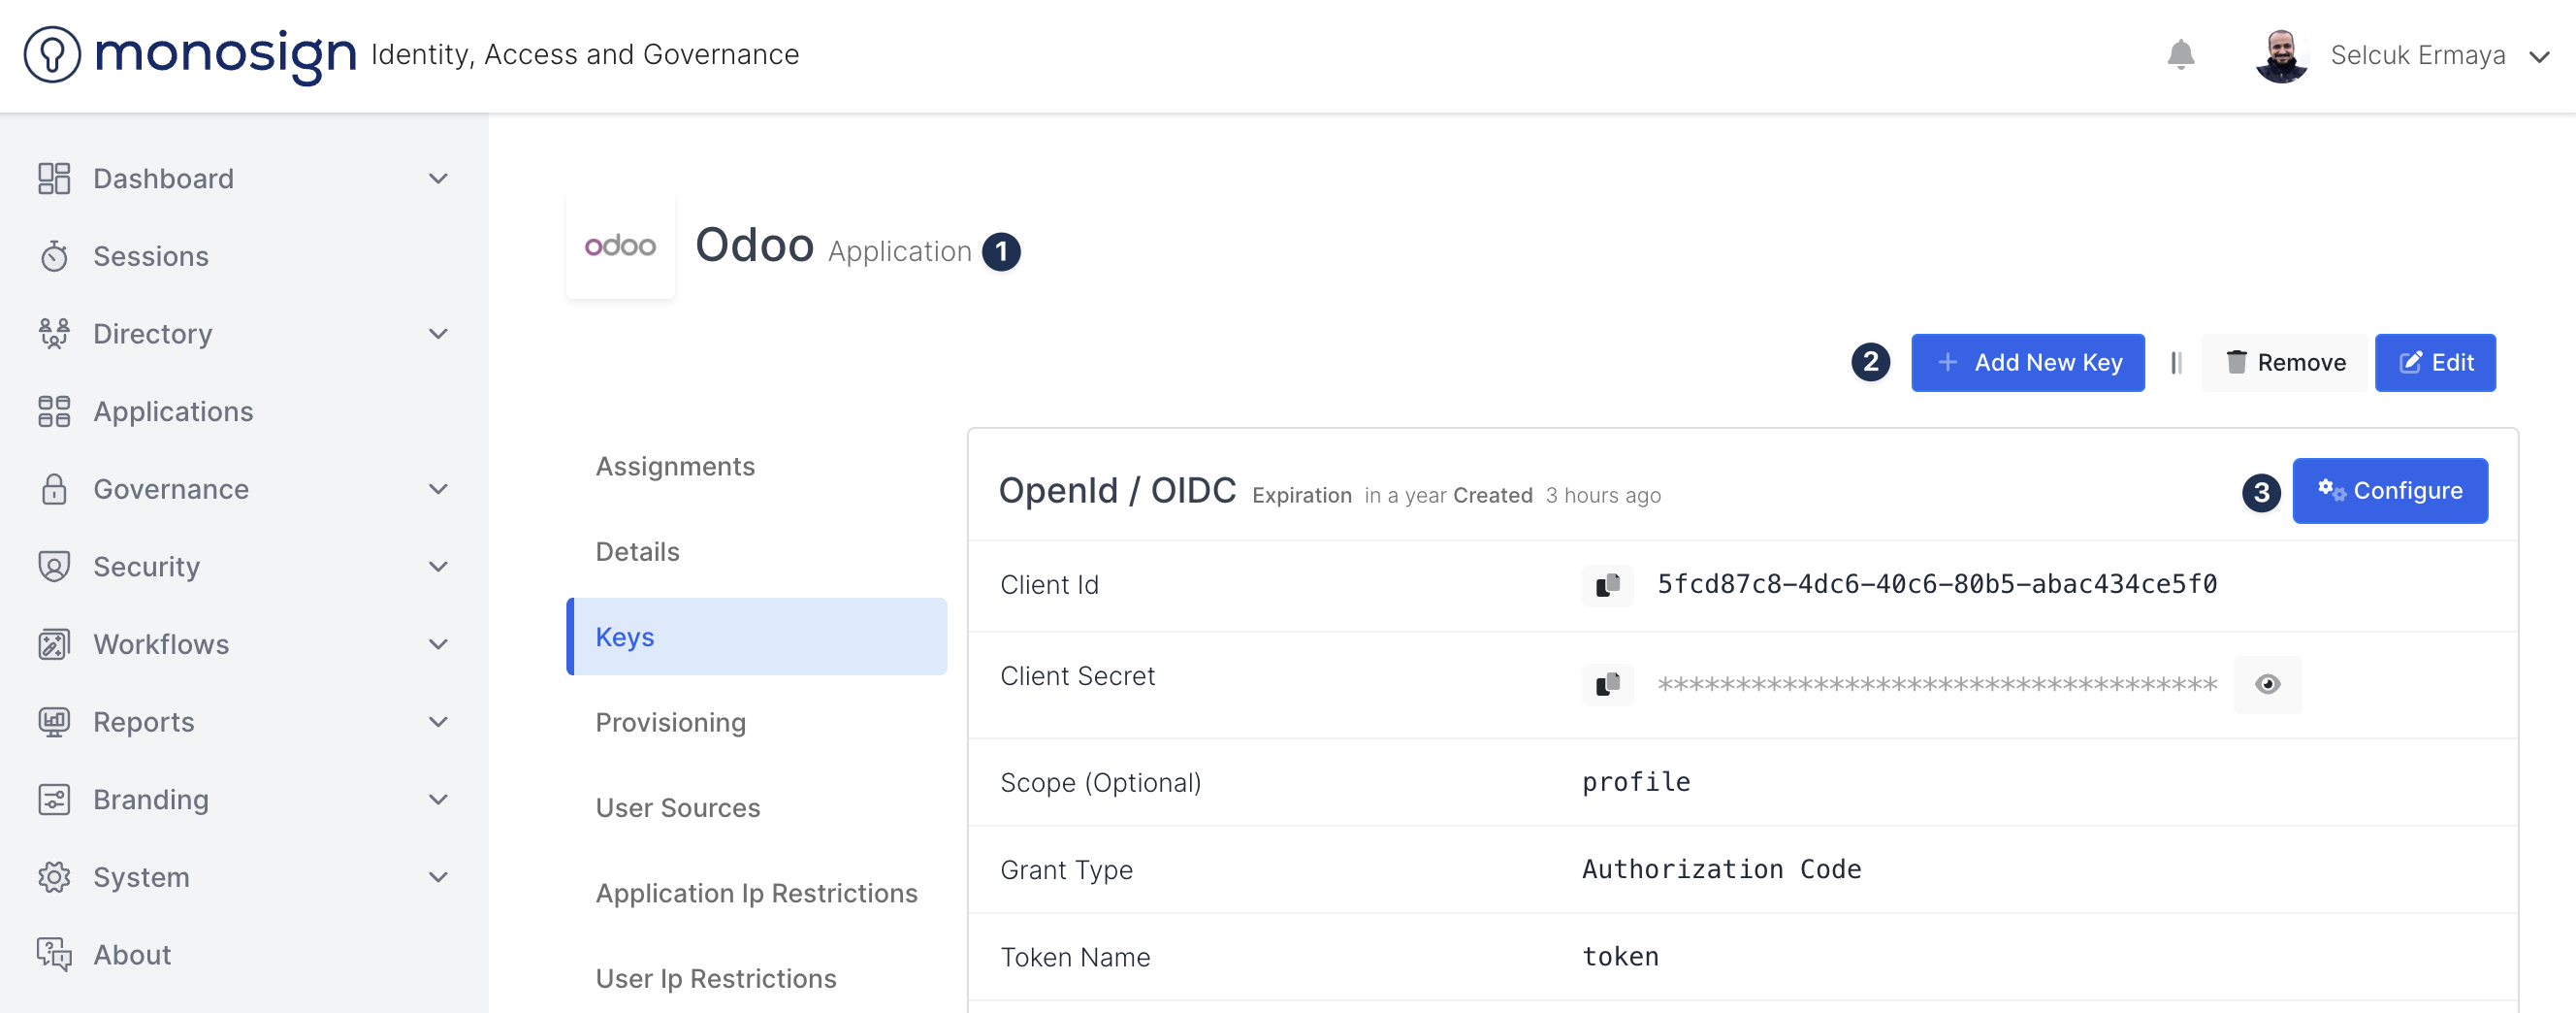Reveal the Client Secret with eye icon
This screenshot has height=1013, width=2576.
tap(2267, 684)
